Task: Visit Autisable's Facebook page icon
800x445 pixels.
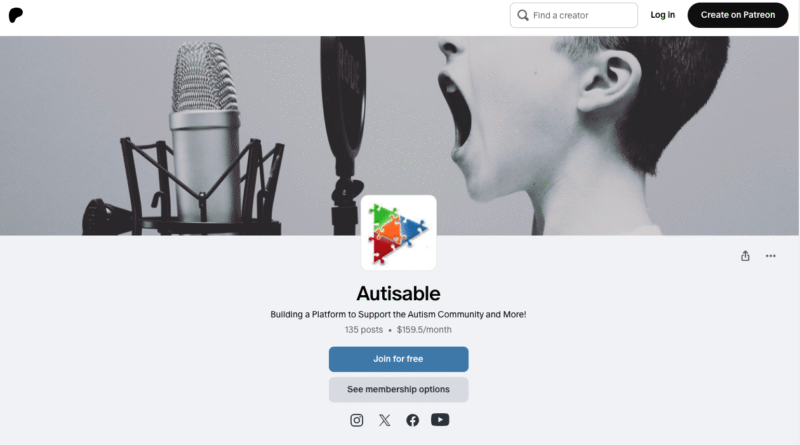Action: [412, 420]
